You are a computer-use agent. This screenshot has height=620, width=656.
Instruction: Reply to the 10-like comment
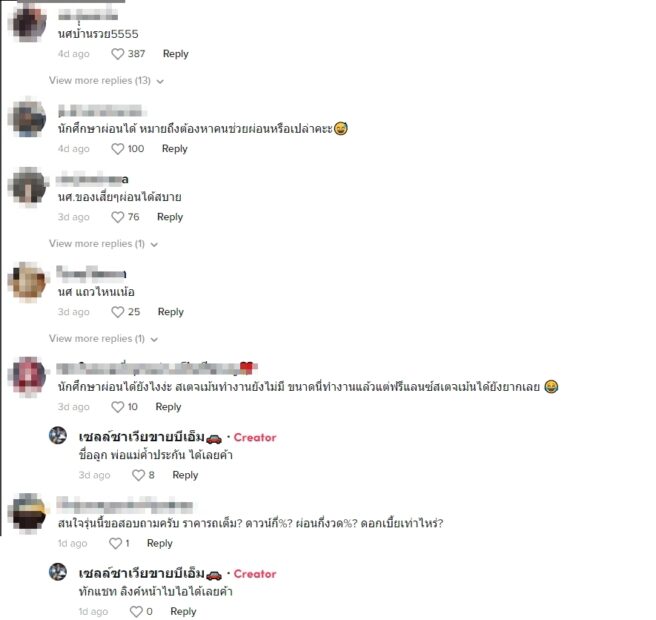click(168, 407)
